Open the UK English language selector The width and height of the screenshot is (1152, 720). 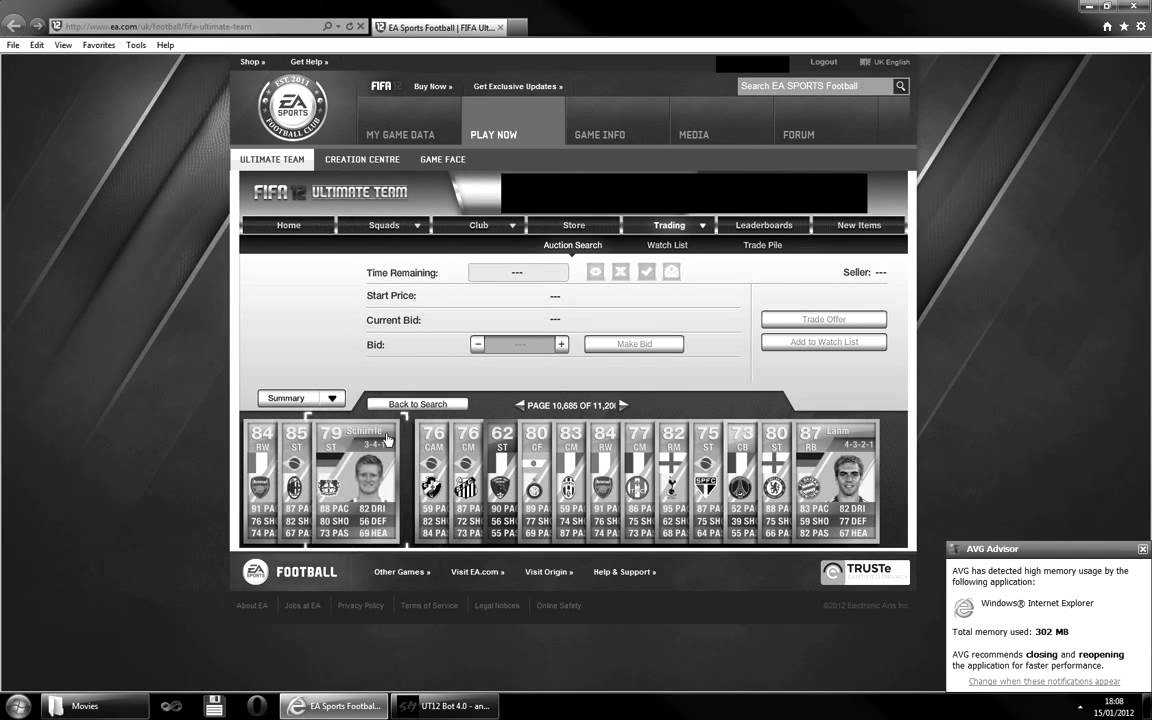(885, 62)
